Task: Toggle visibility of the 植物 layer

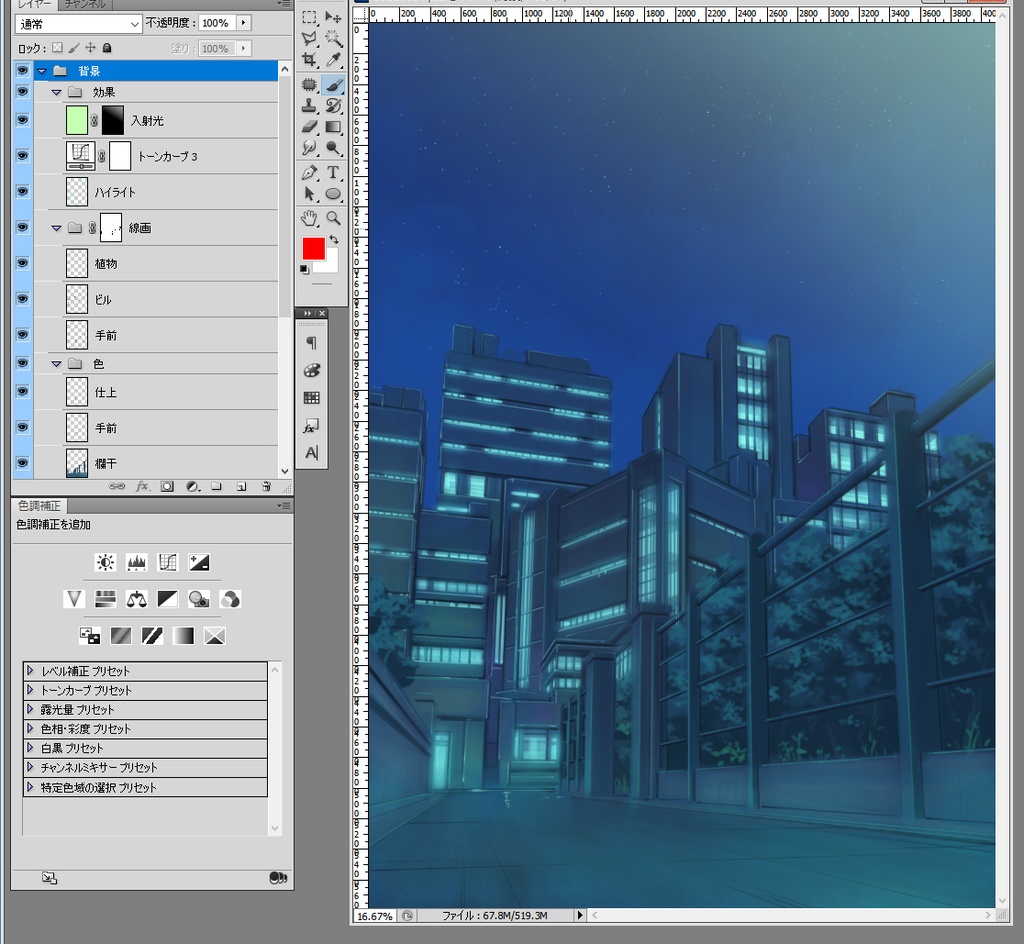Action: pyautogui.click(x=22, y=262)
